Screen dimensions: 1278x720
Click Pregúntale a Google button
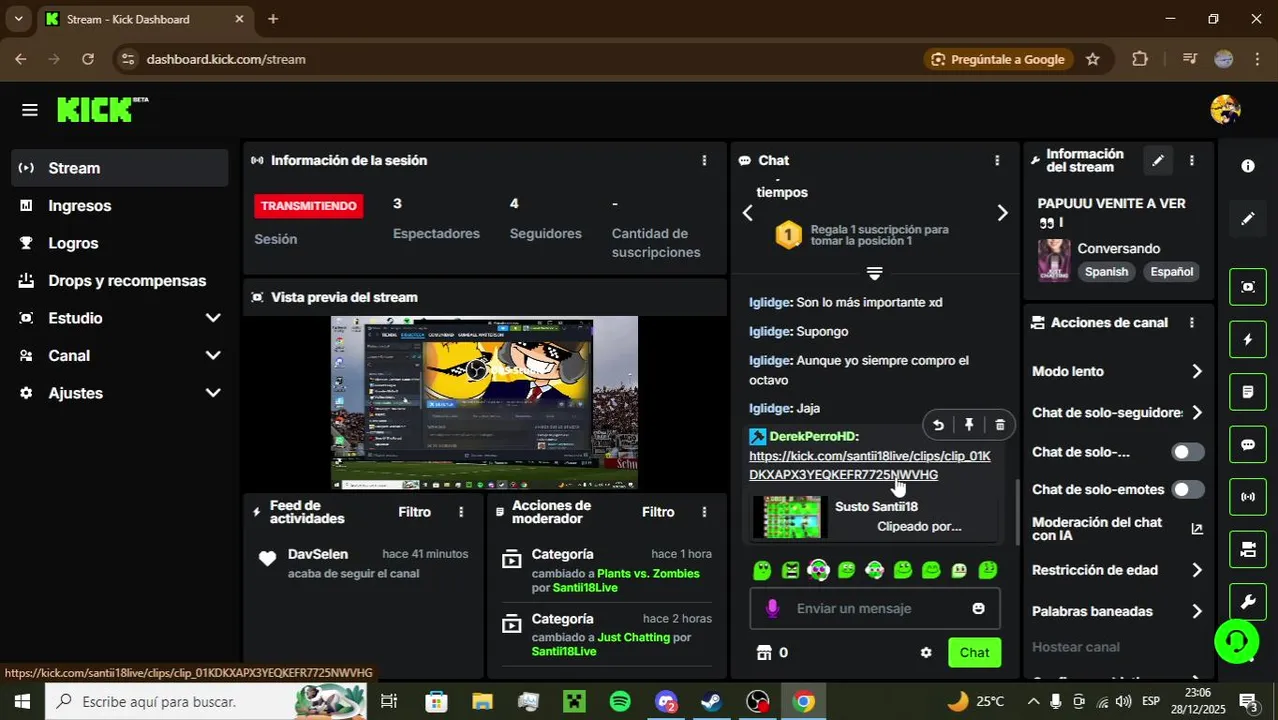click(x=997, y=59)
